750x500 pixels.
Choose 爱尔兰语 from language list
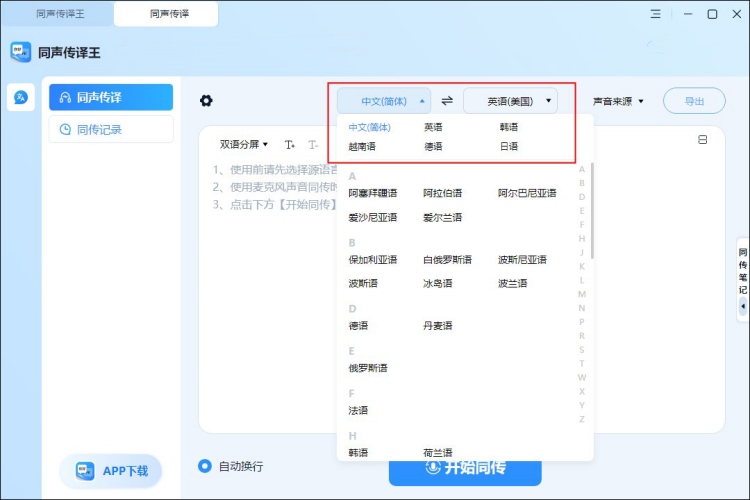coord(442,218)
